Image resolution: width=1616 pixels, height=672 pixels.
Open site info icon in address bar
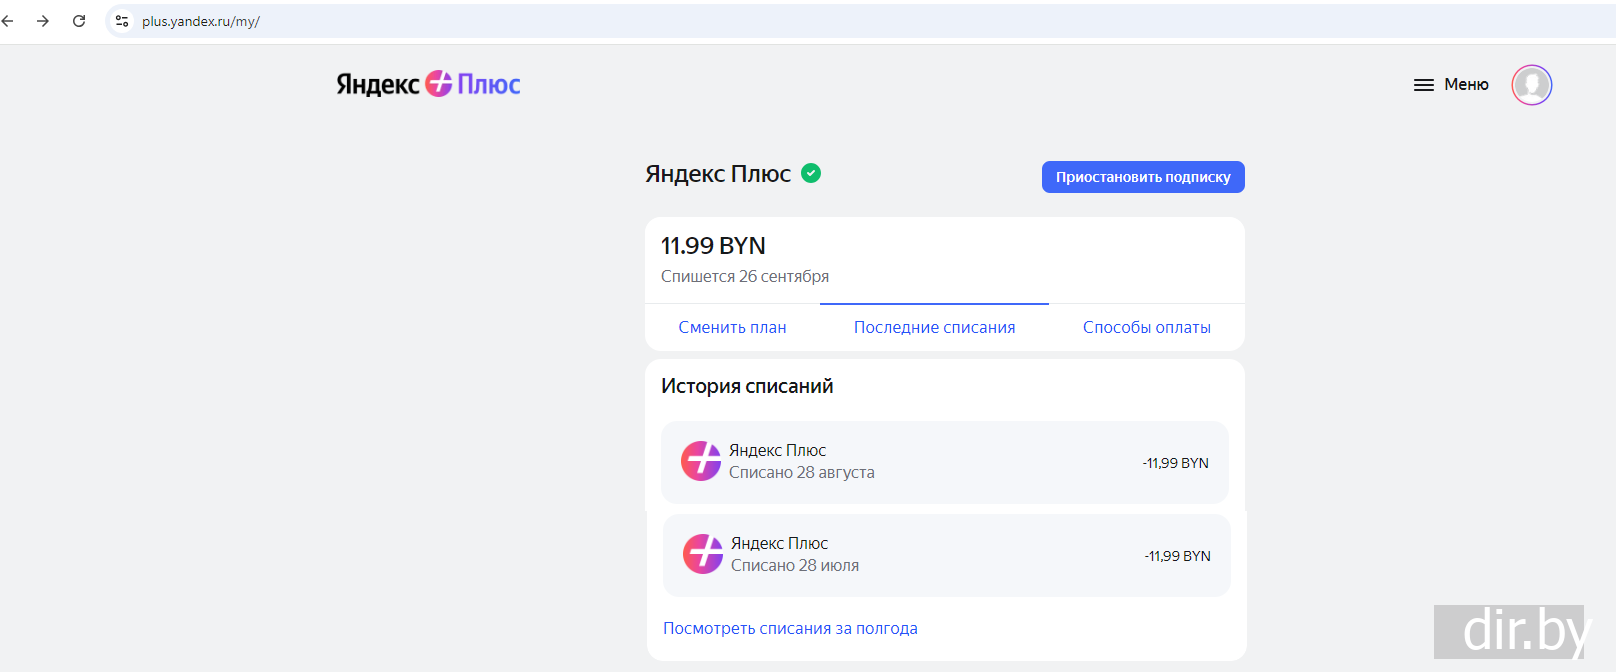point(122,21)
